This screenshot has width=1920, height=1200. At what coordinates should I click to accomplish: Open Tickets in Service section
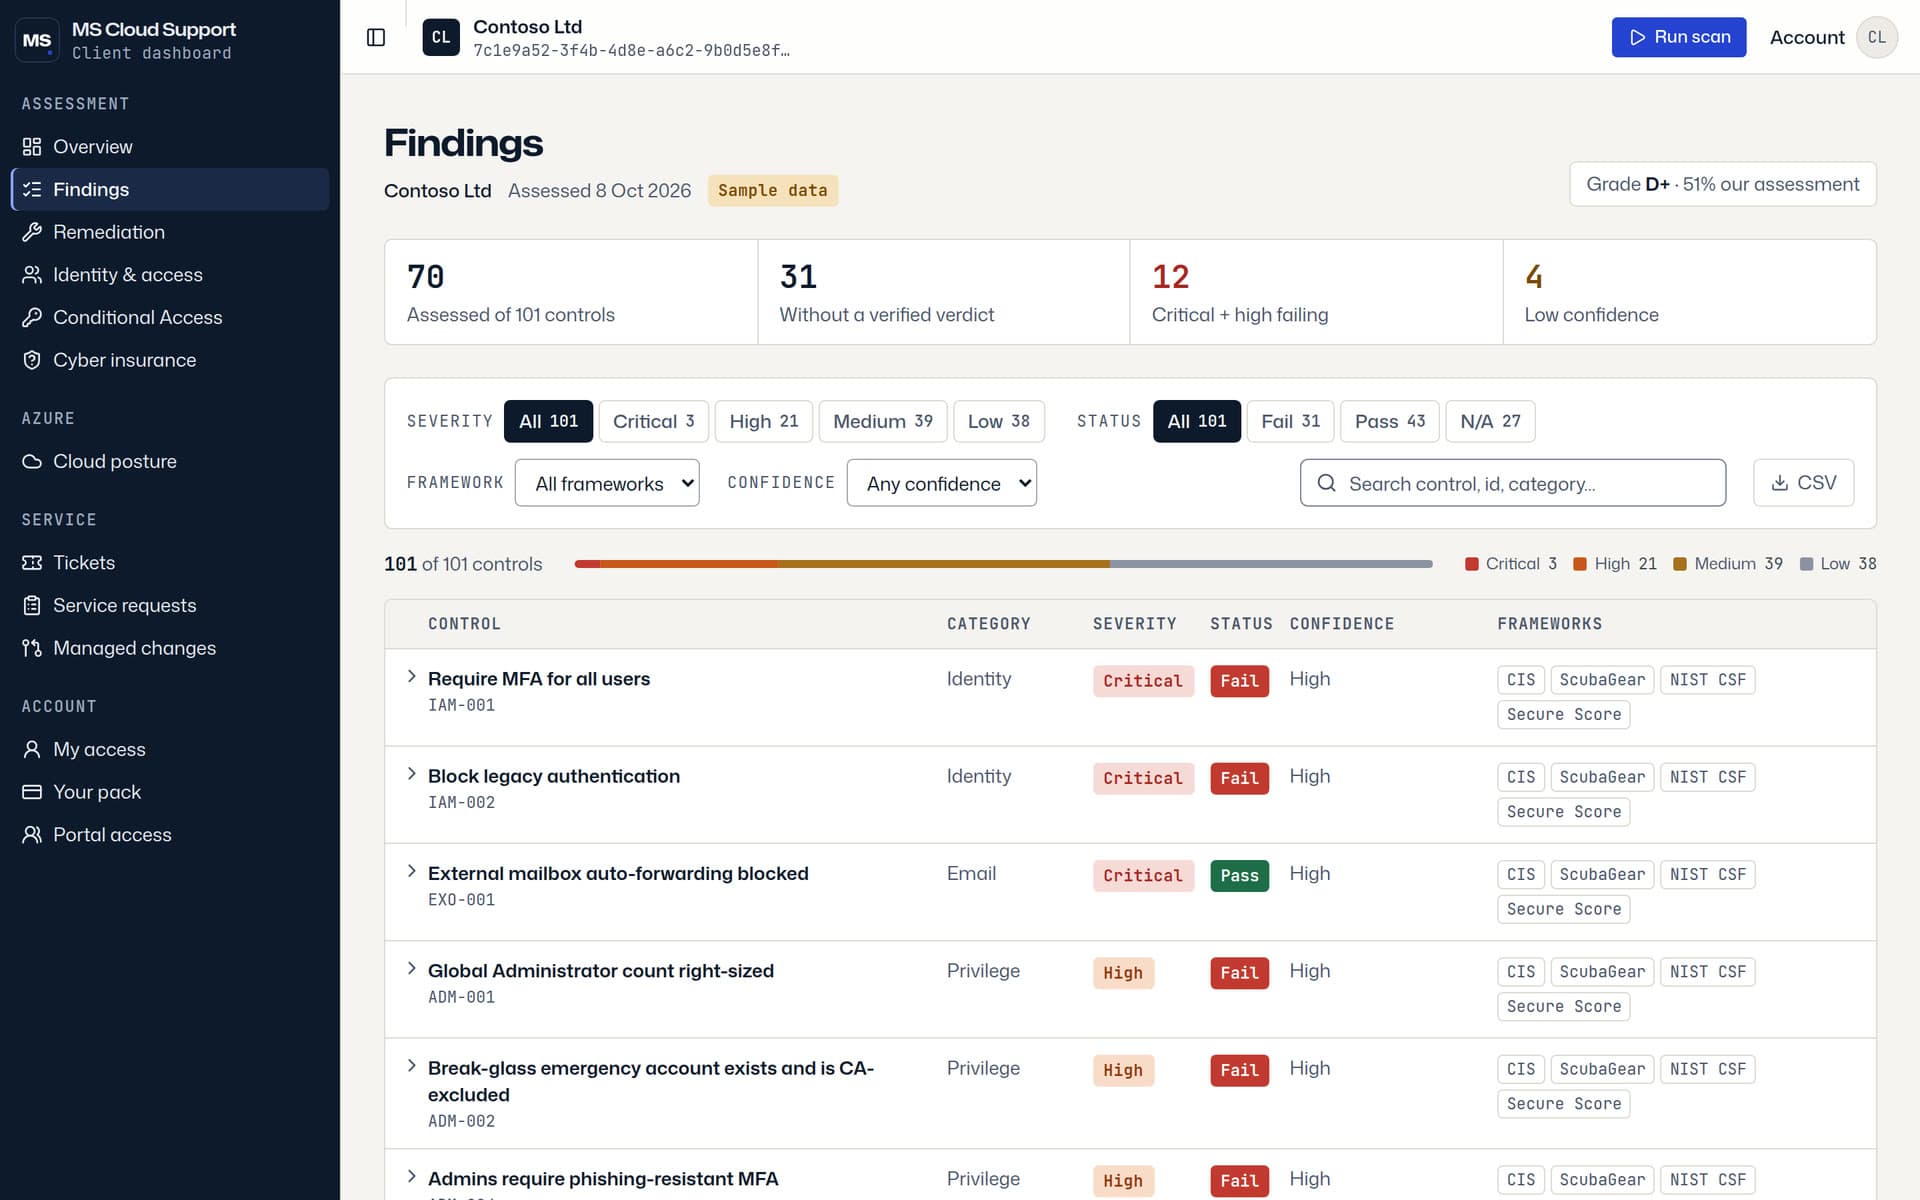[170, 563]
